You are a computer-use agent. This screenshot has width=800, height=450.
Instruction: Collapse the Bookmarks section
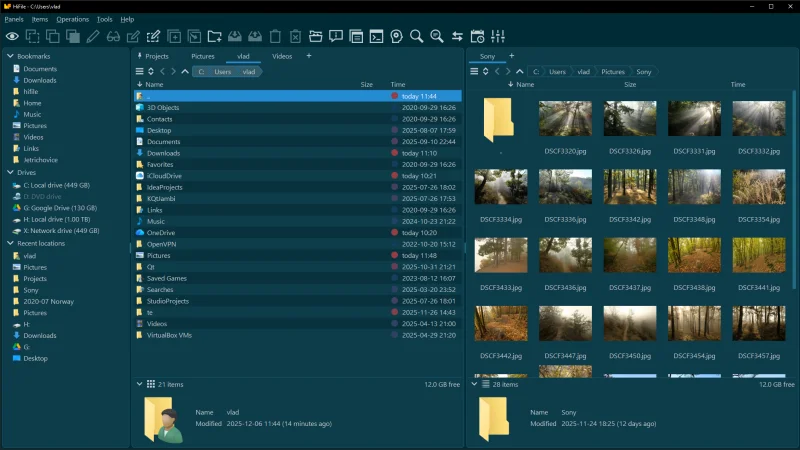[x=10, y=56]
